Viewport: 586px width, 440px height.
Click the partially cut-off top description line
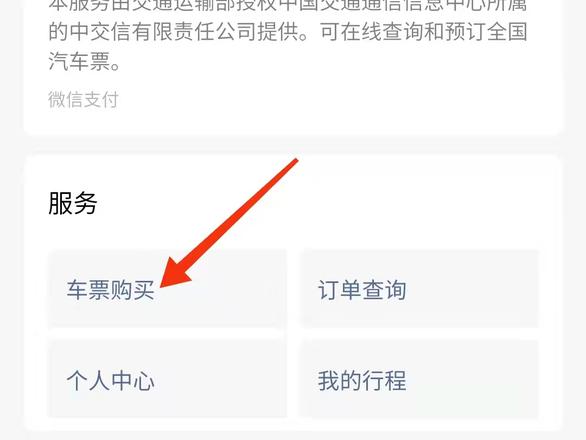tap(288, 5)
